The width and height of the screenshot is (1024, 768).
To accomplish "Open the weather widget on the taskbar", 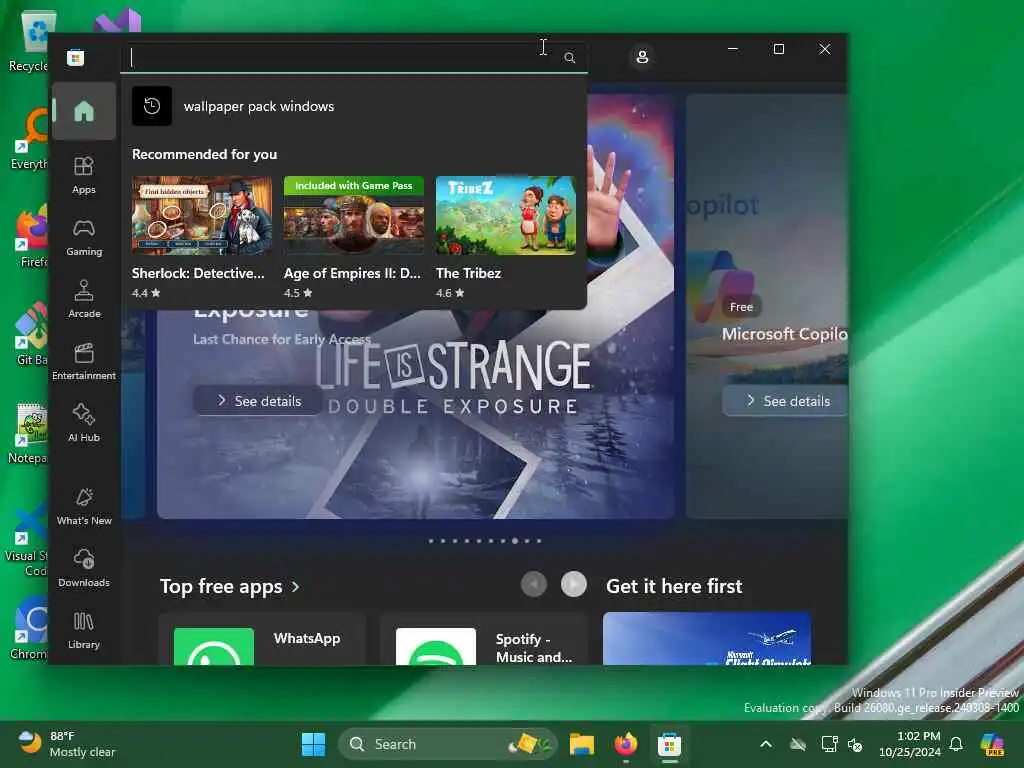I will pyautogui.click(x=66, y=744).
